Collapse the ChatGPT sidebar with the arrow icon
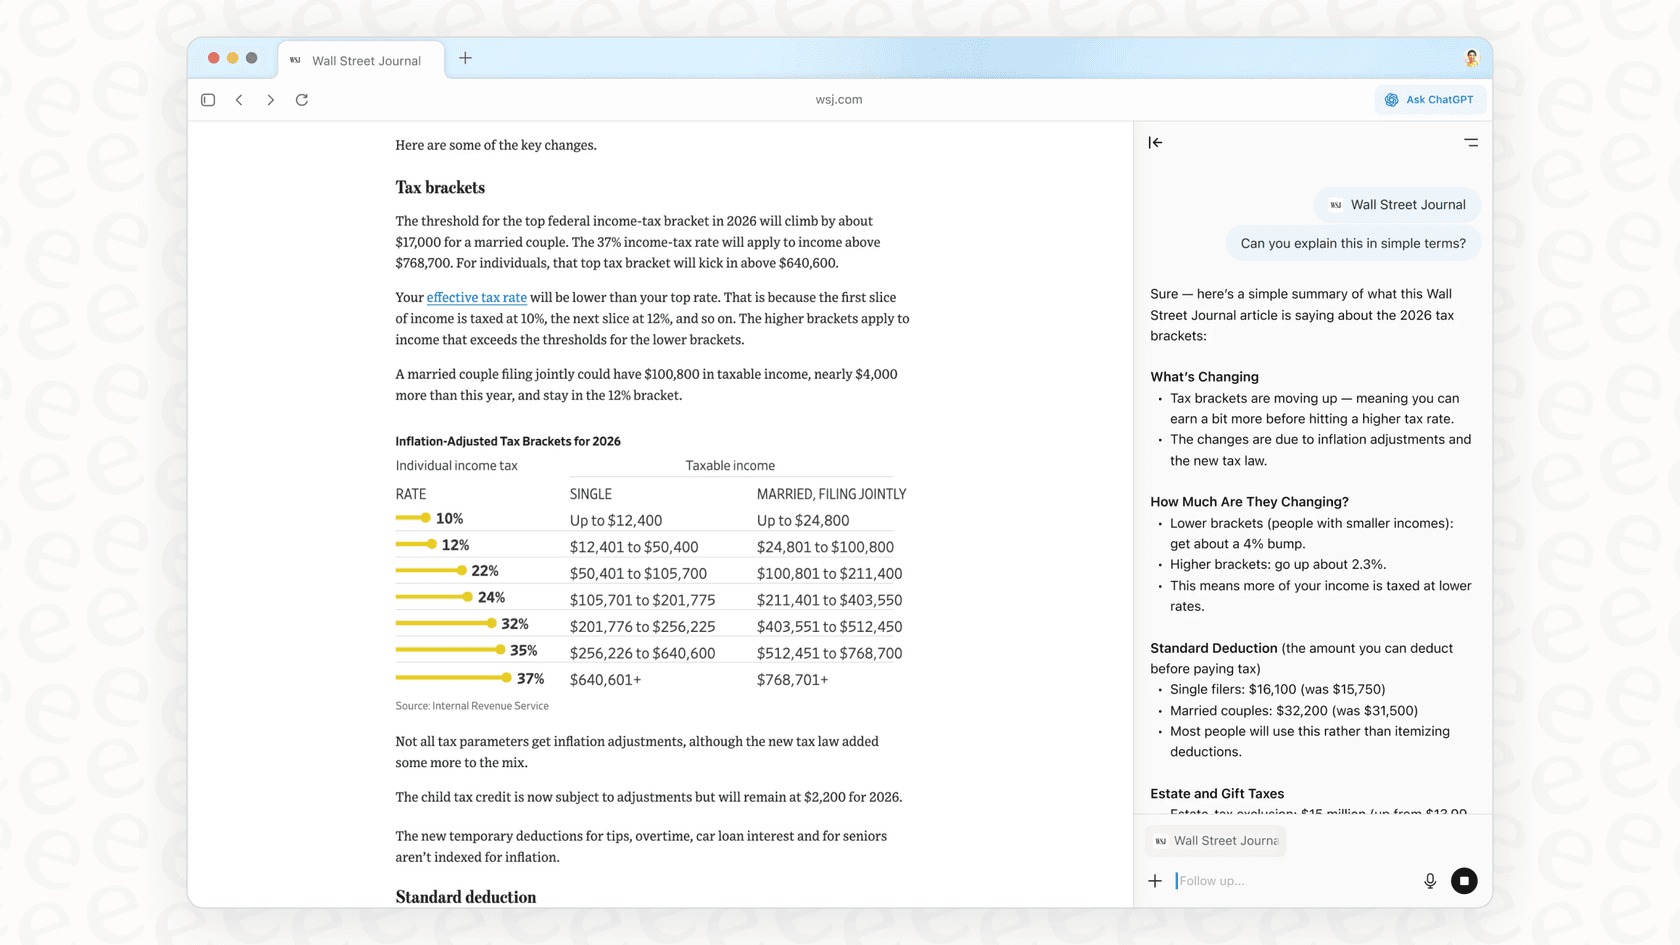Screen dimensions: 1680x945 (1155, 143)
